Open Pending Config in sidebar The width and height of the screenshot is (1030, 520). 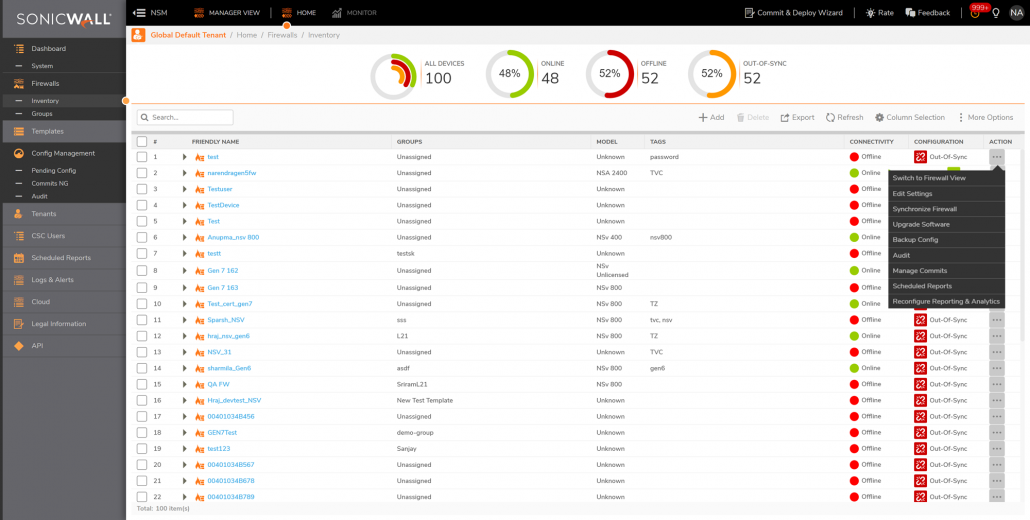point(54,171)
